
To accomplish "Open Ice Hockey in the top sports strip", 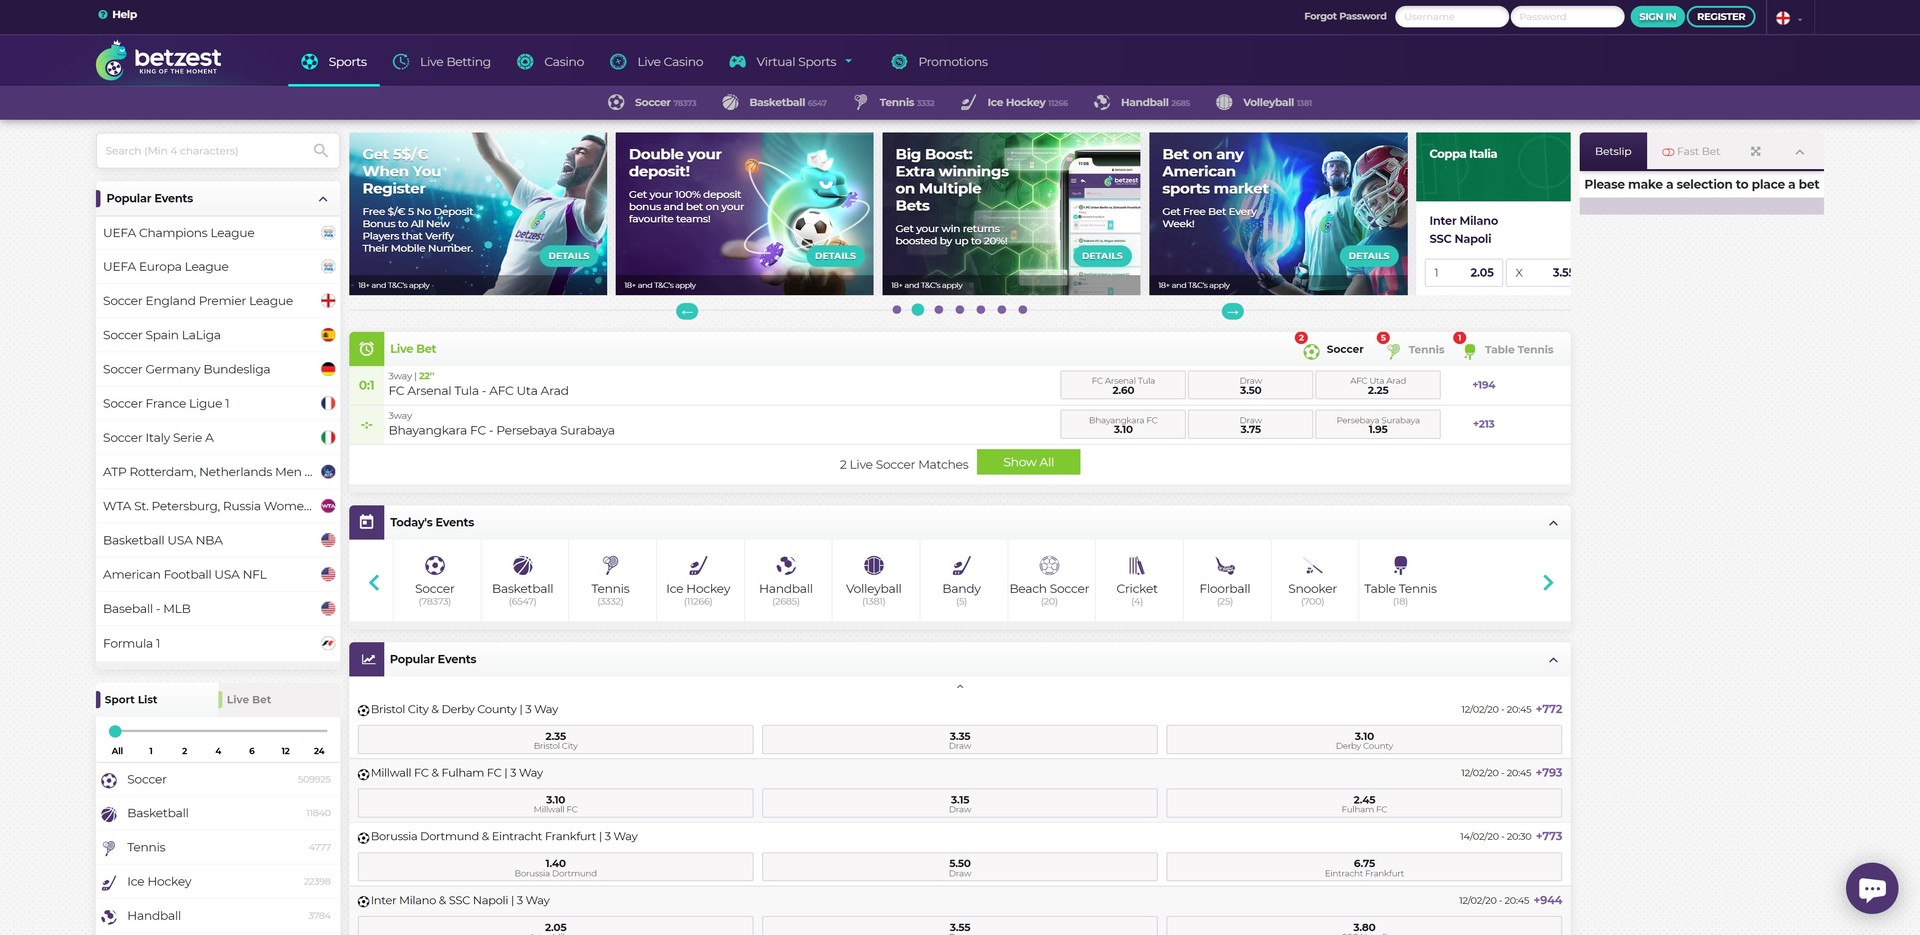I will click(1014, 102).
